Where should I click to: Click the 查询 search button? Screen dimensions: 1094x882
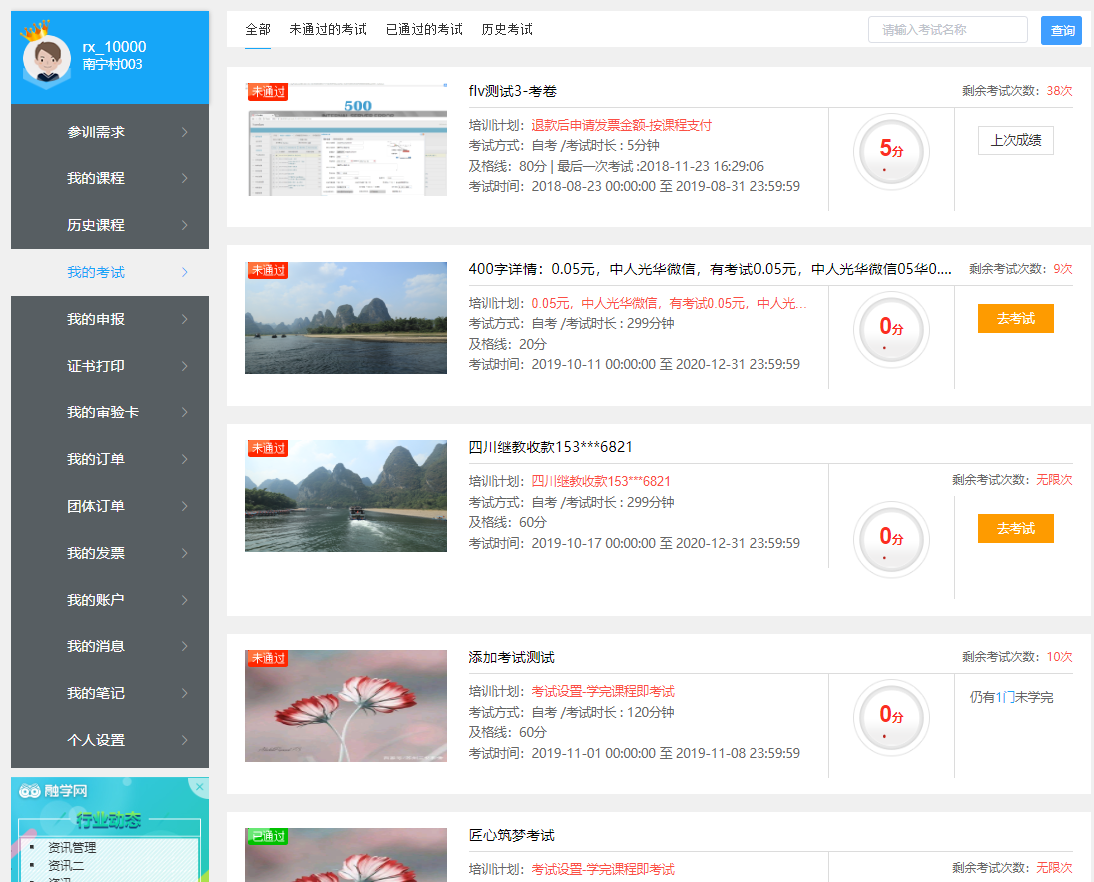[1061, 31]
